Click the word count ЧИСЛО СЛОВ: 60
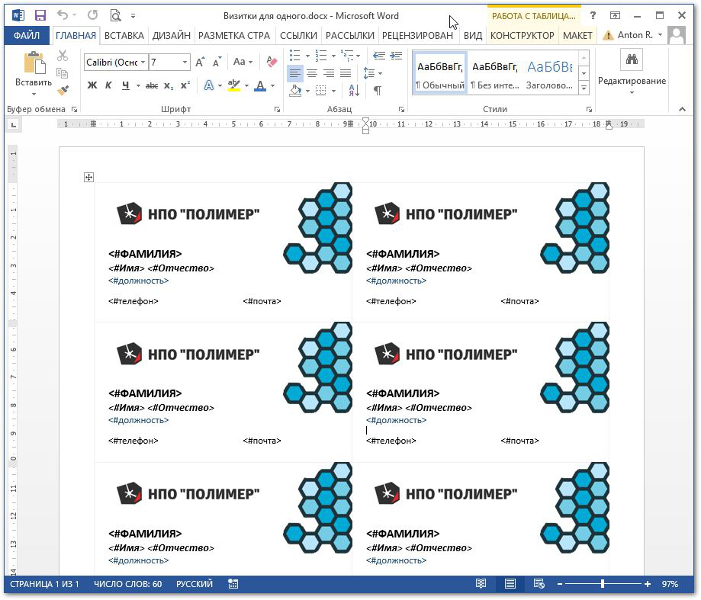 click(x=128, y=584)
